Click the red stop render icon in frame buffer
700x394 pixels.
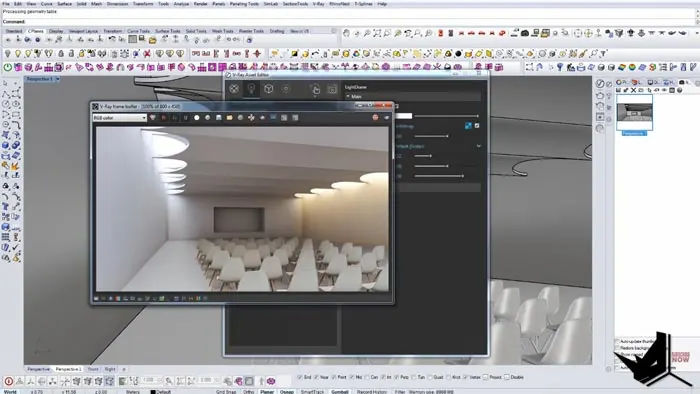pos(375,117)
